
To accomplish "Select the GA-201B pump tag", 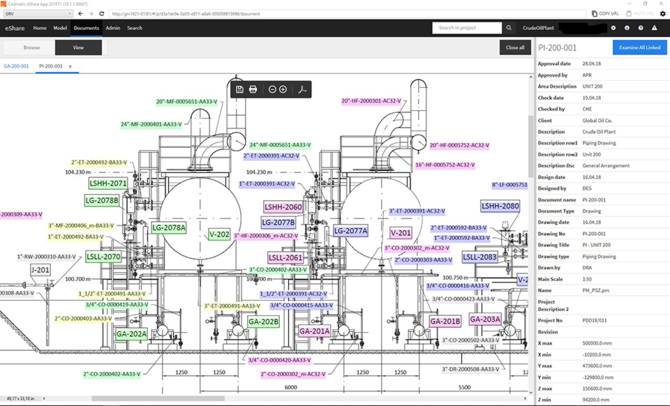I will click(x=445, y=321).
